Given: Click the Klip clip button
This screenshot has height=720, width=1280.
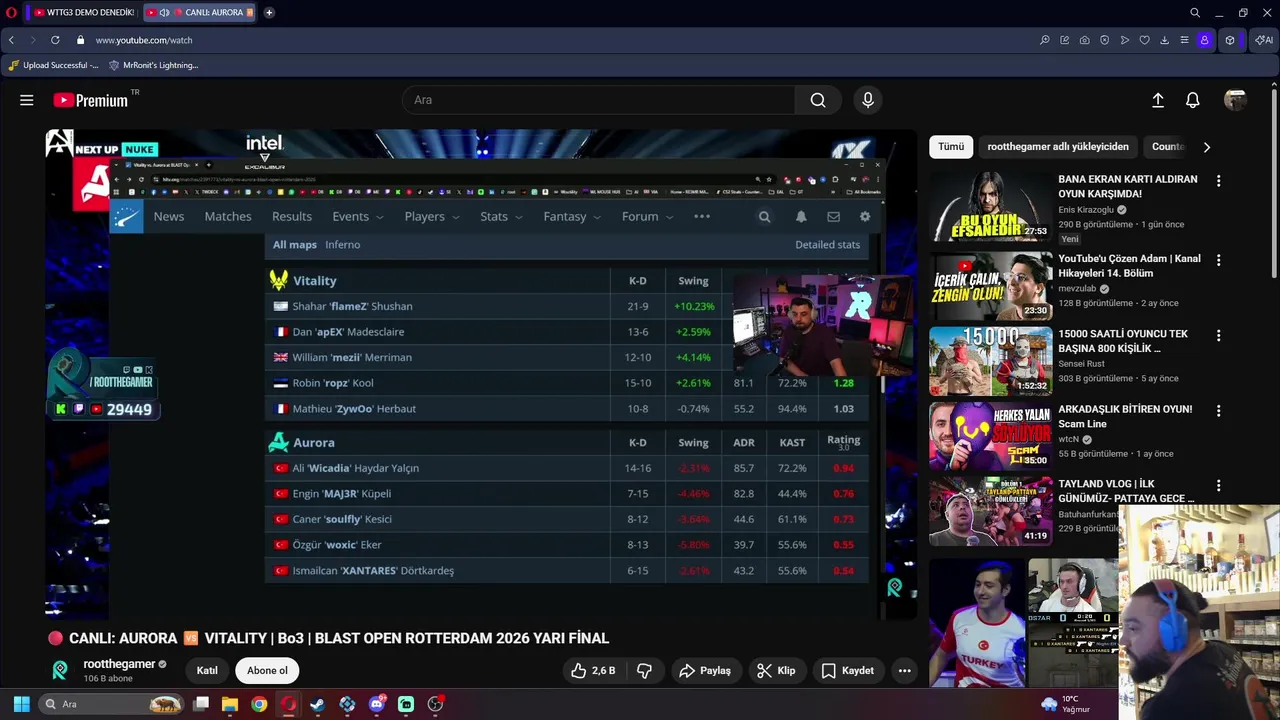Looking at the screenshot, I should pyautogui.click(x=776, y=671).
